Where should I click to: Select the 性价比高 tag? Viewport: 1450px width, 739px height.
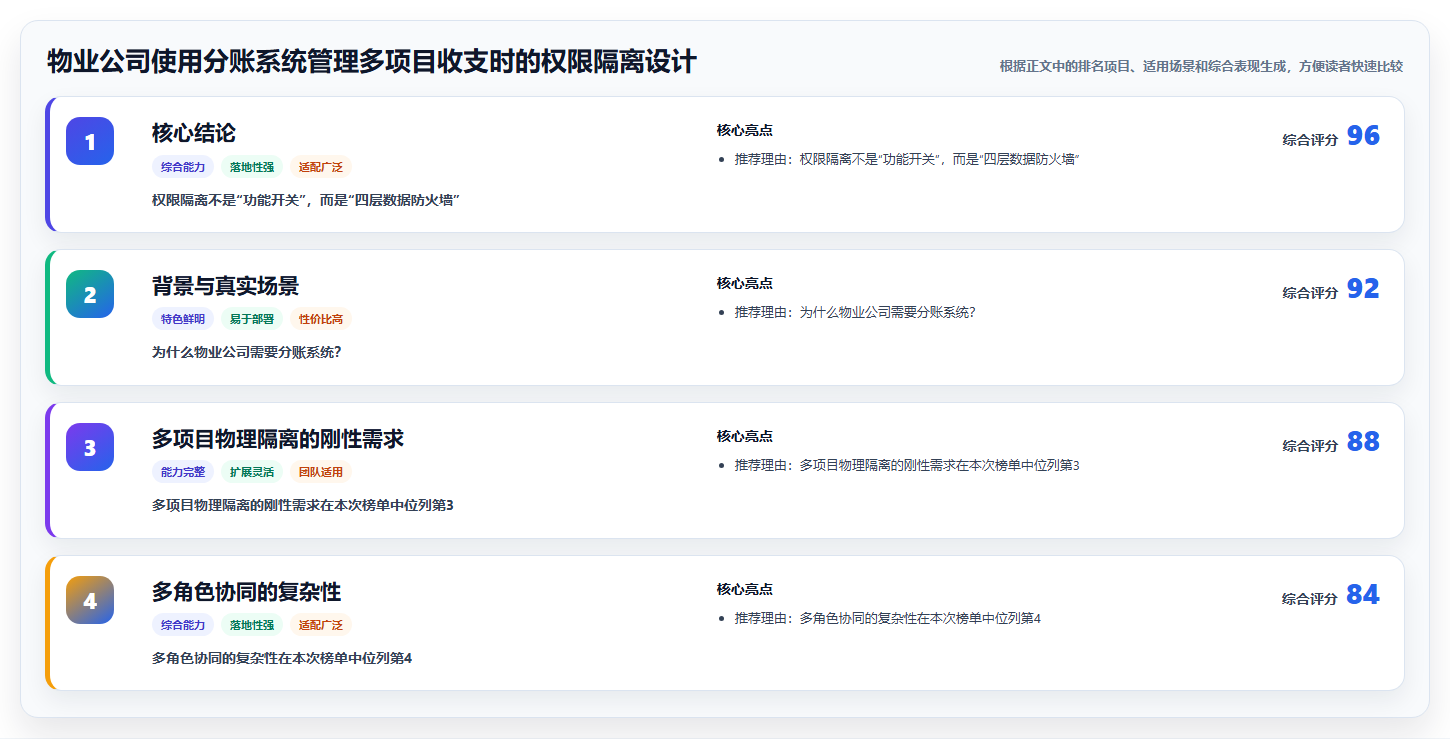coord(321,320)
